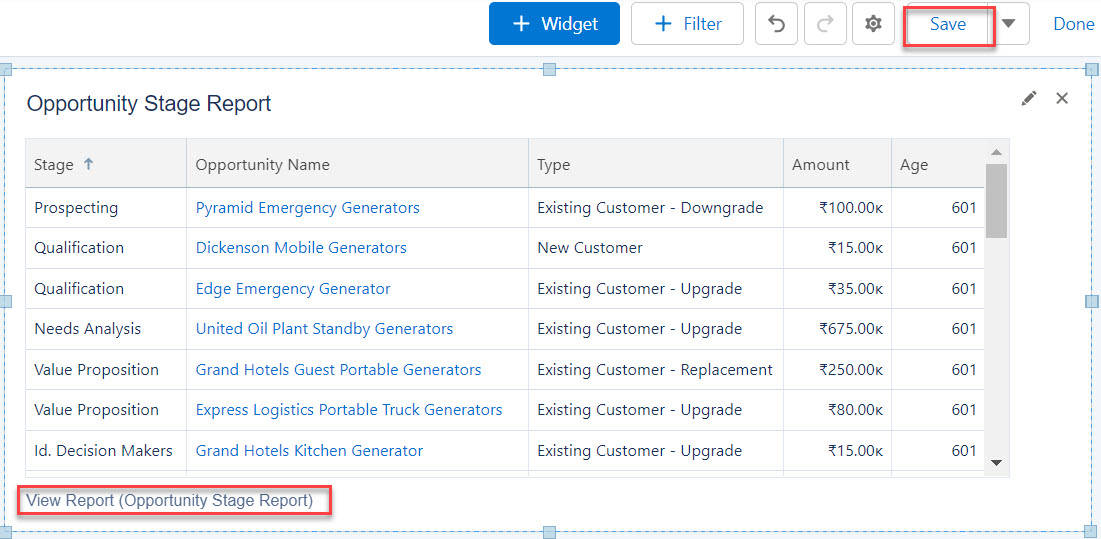
Task: Save the dashboard
Action: pos(948,25)
